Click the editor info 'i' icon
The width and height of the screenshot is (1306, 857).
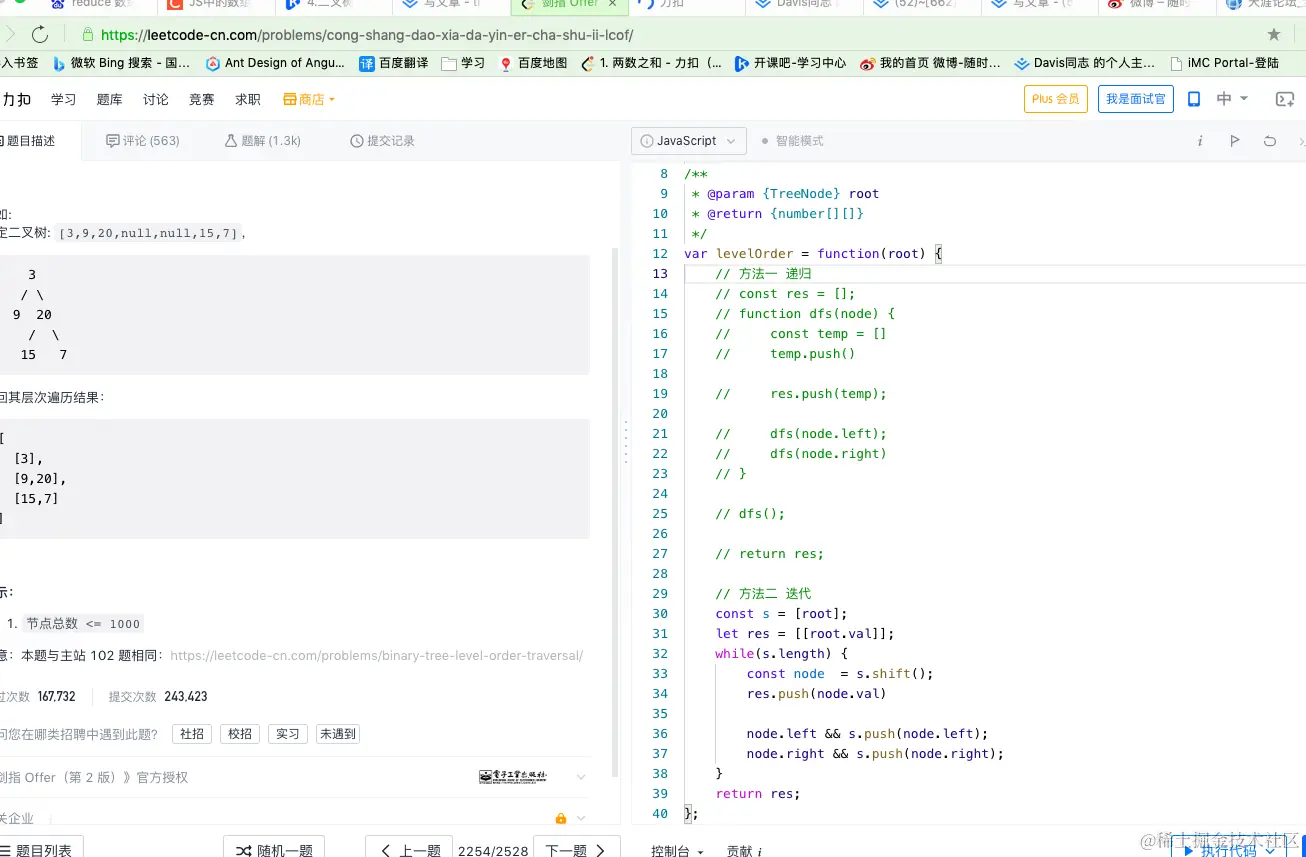[1200, 141]
